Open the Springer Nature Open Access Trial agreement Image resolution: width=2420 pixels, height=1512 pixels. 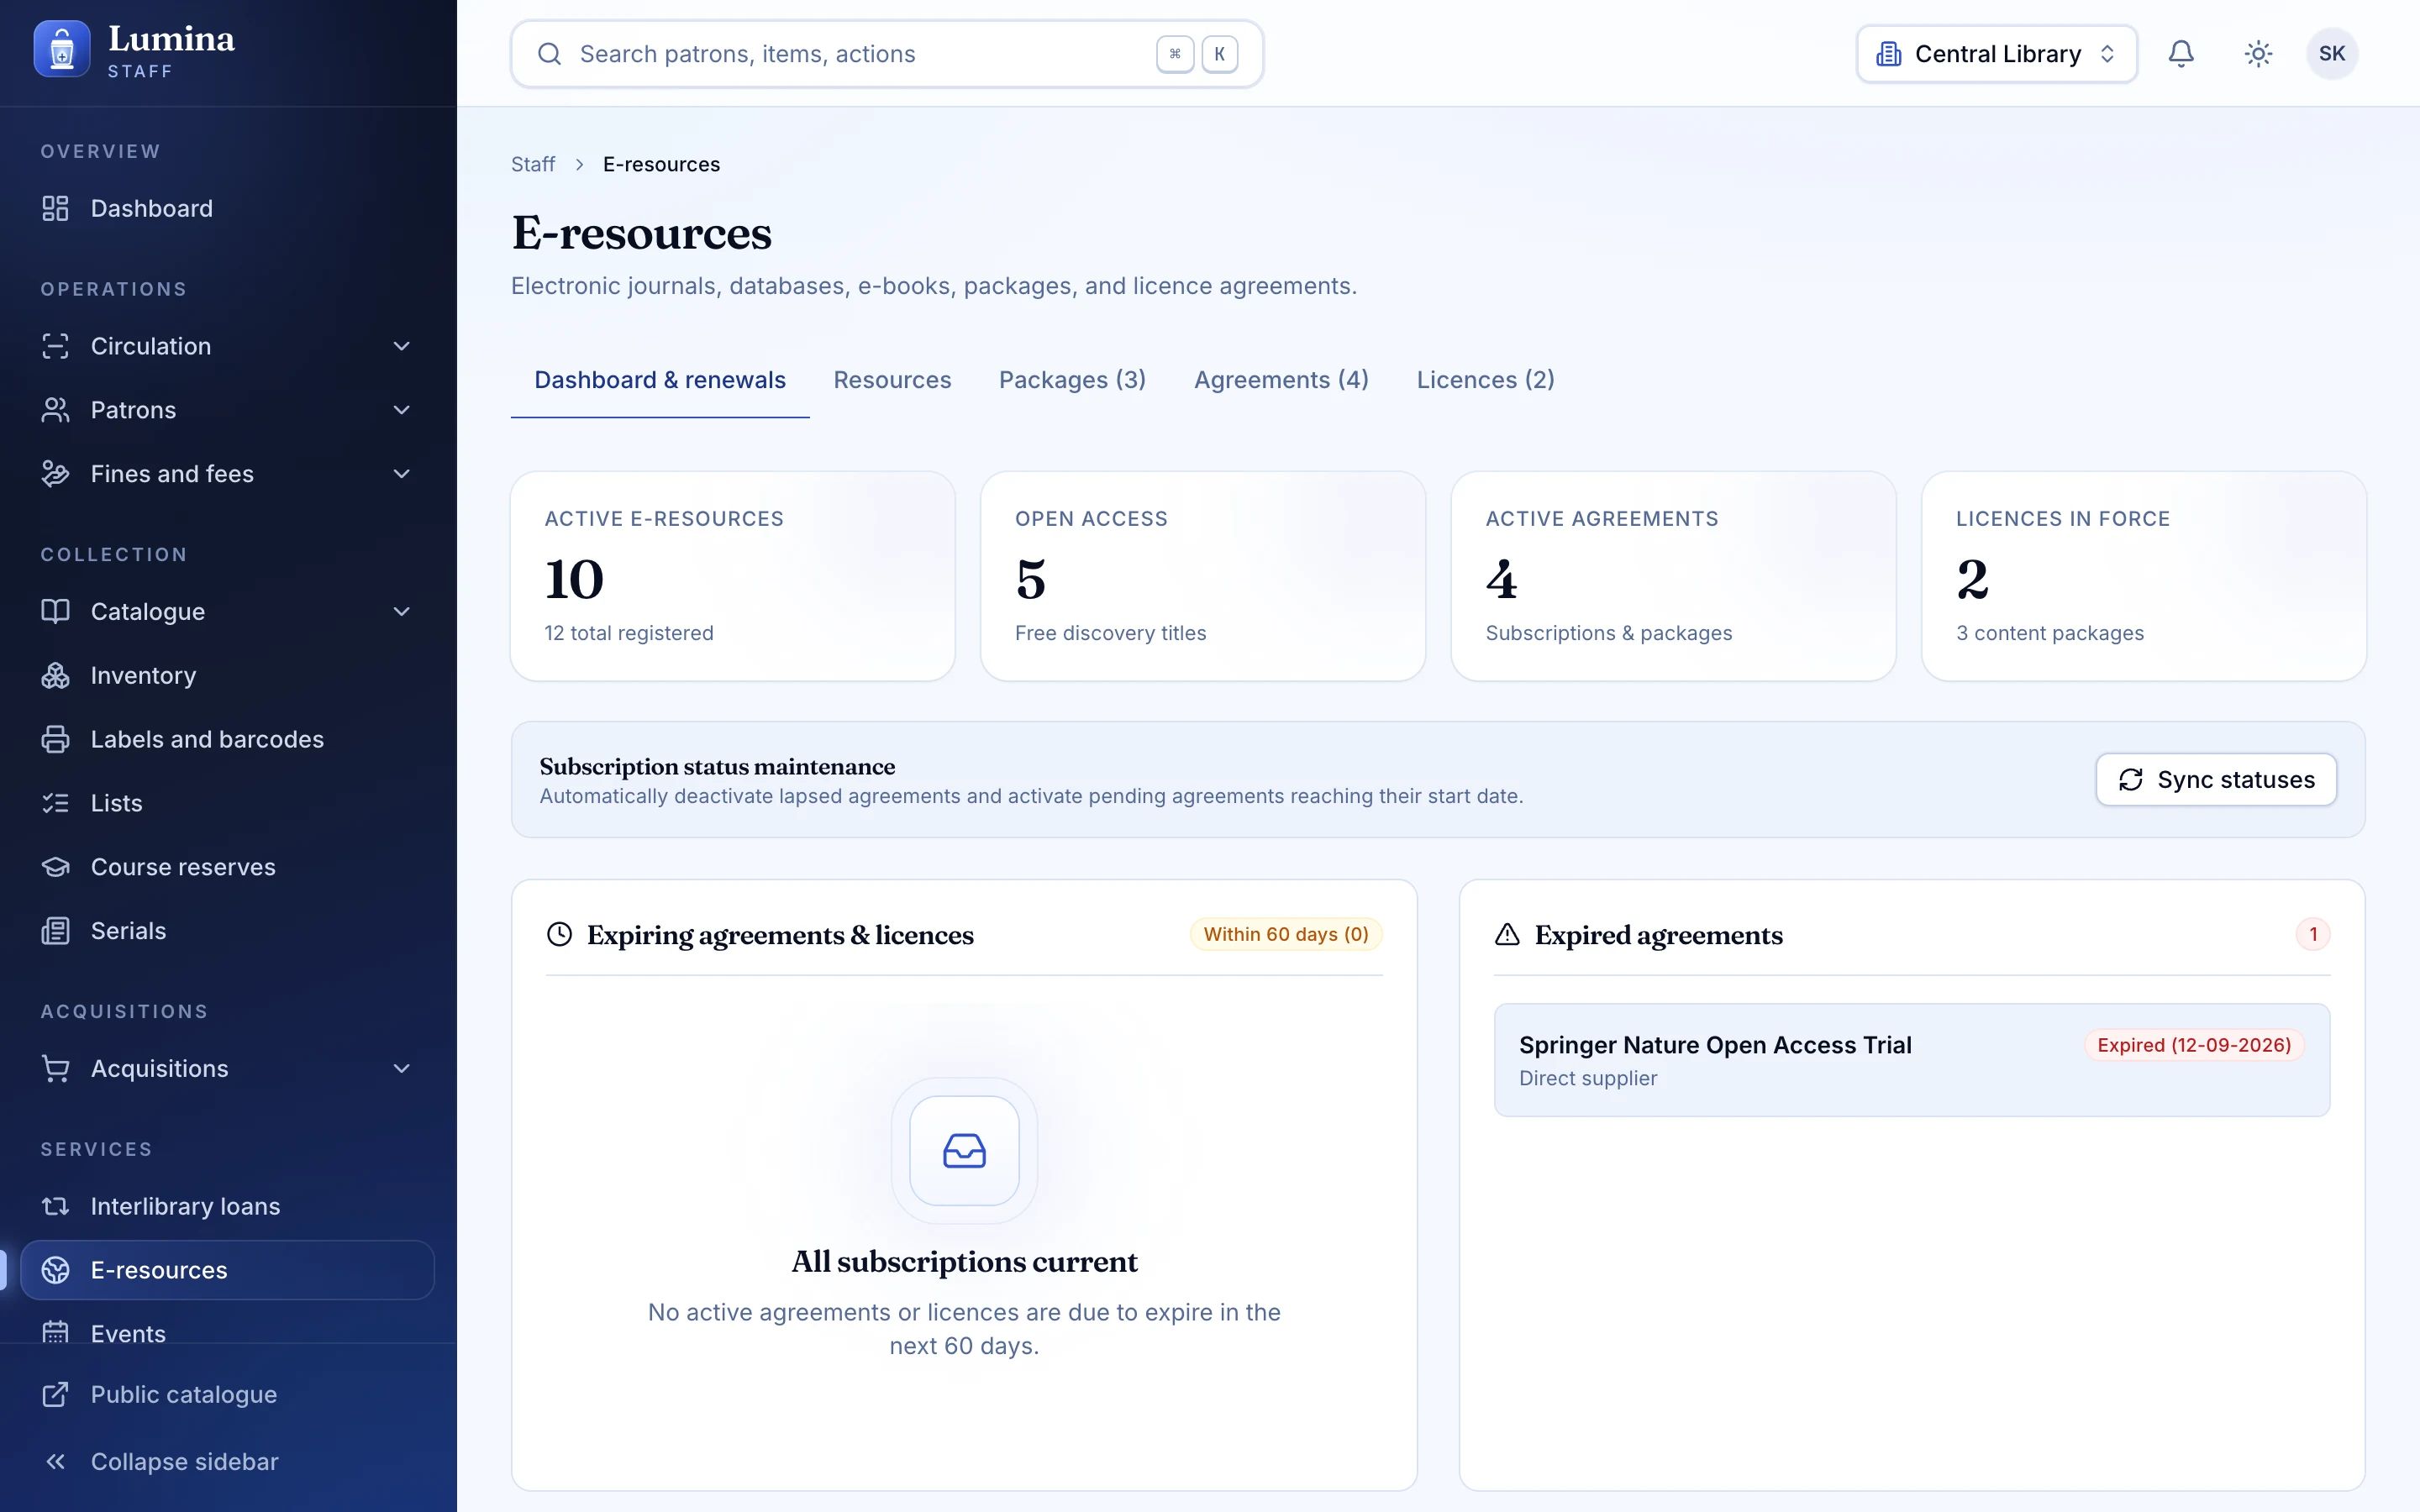tap(1911, 1060)
